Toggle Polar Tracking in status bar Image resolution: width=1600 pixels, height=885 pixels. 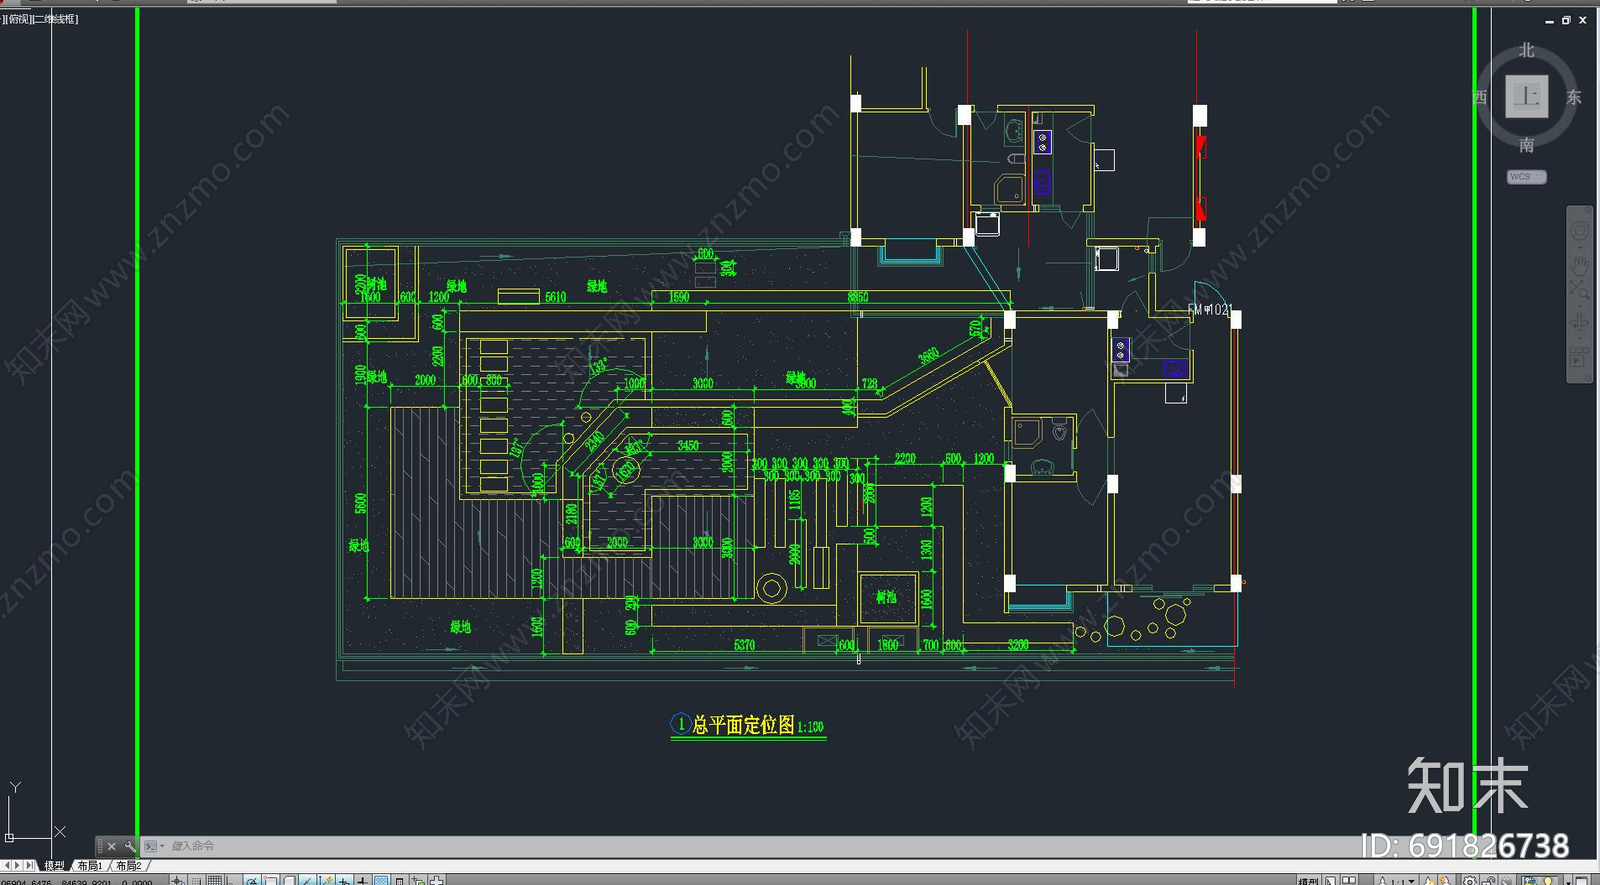pyautogui.click(x=252, y=880)
